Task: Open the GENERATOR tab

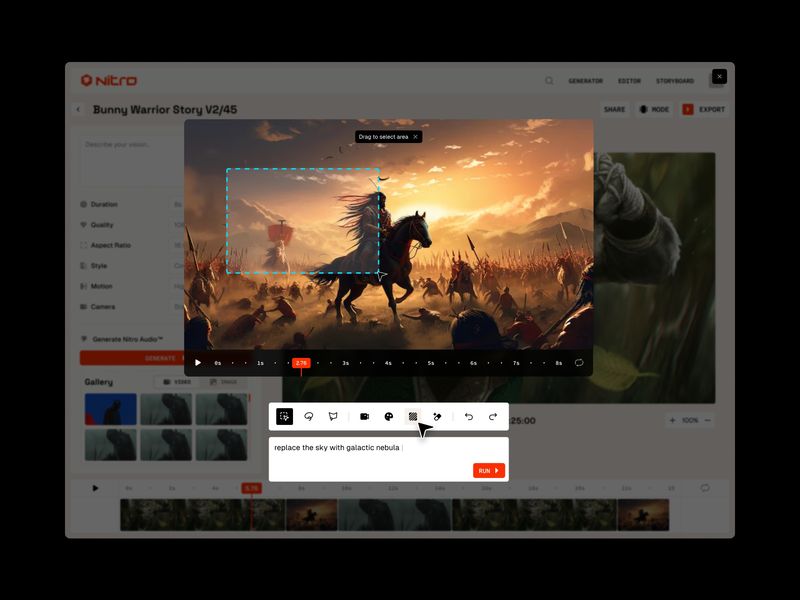Action: coord(587,81)
